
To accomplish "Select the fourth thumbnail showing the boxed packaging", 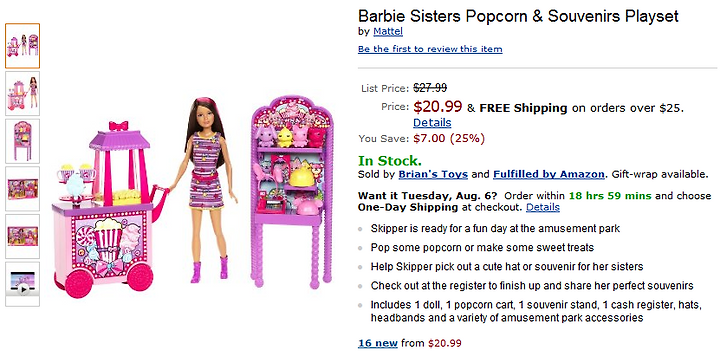I will click(x=22, y=189).
